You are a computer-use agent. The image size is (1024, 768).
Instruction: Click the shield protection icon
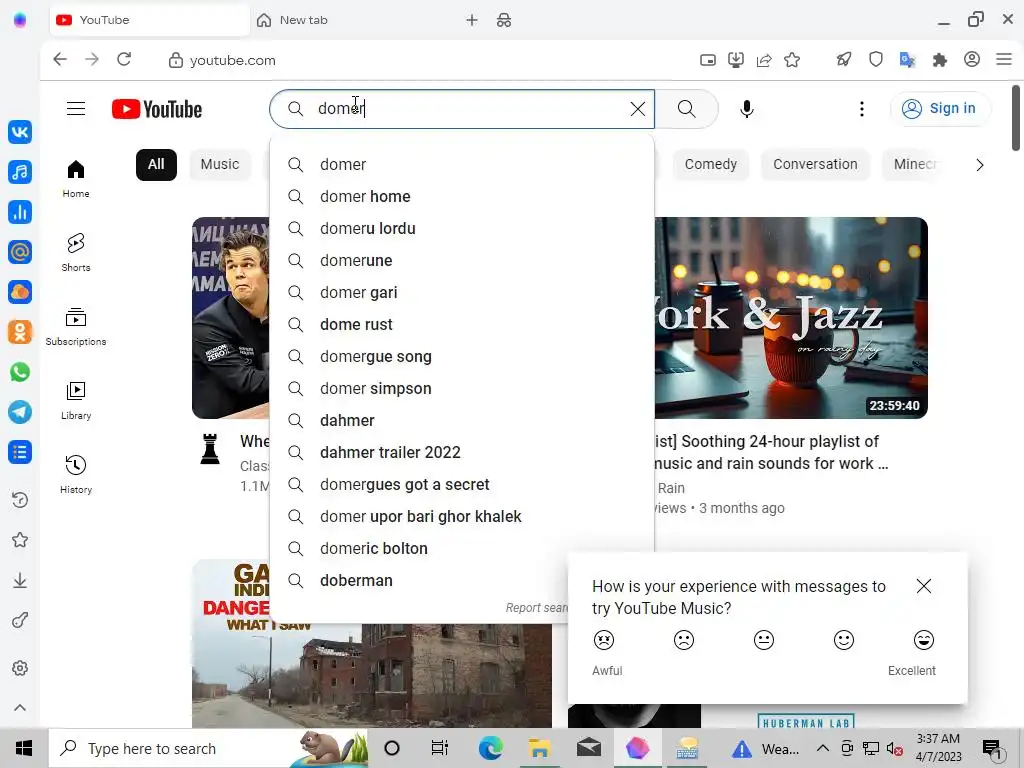[876, 60]
